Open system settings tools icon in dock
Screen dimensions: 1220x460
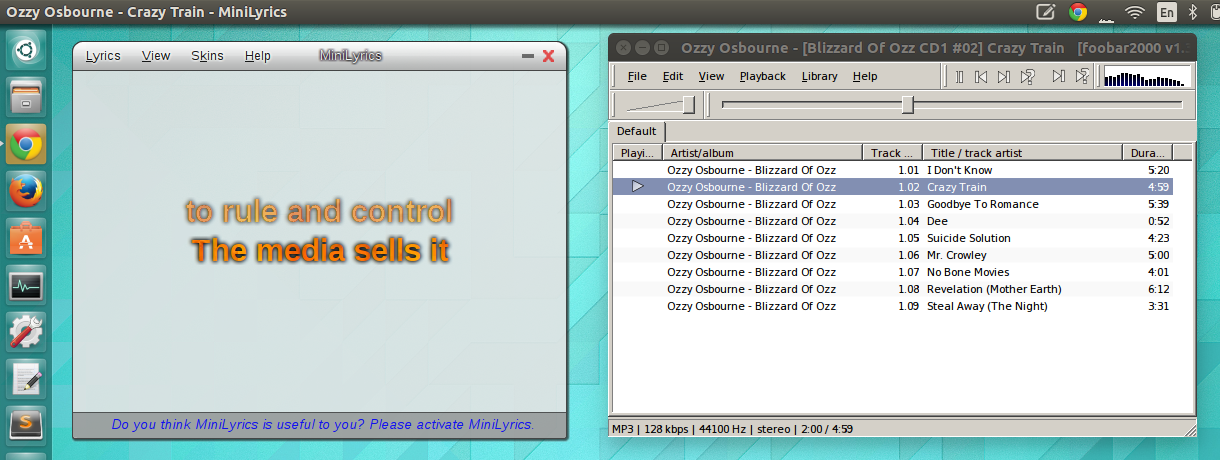click(26, 334)
